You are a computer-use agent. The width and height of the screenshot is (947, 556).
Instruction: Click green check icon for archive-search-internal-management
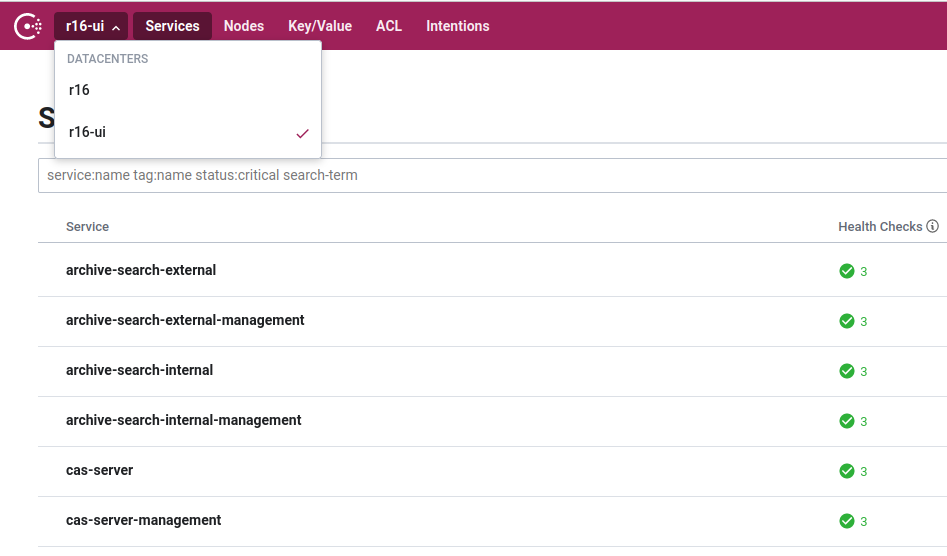[x=846, y=421]
